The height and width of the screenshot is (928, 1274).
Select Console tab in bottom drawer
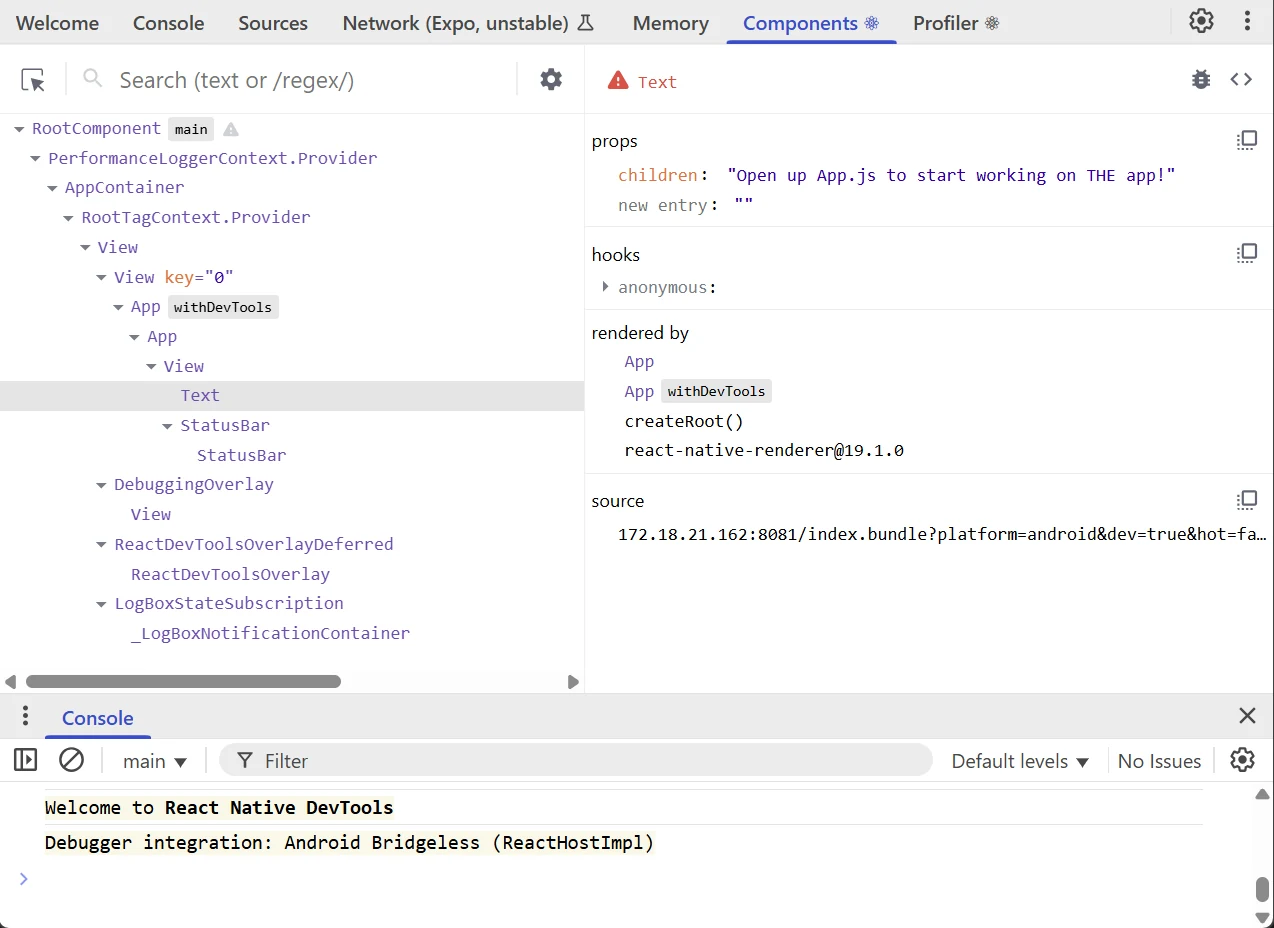click(97, 718)
